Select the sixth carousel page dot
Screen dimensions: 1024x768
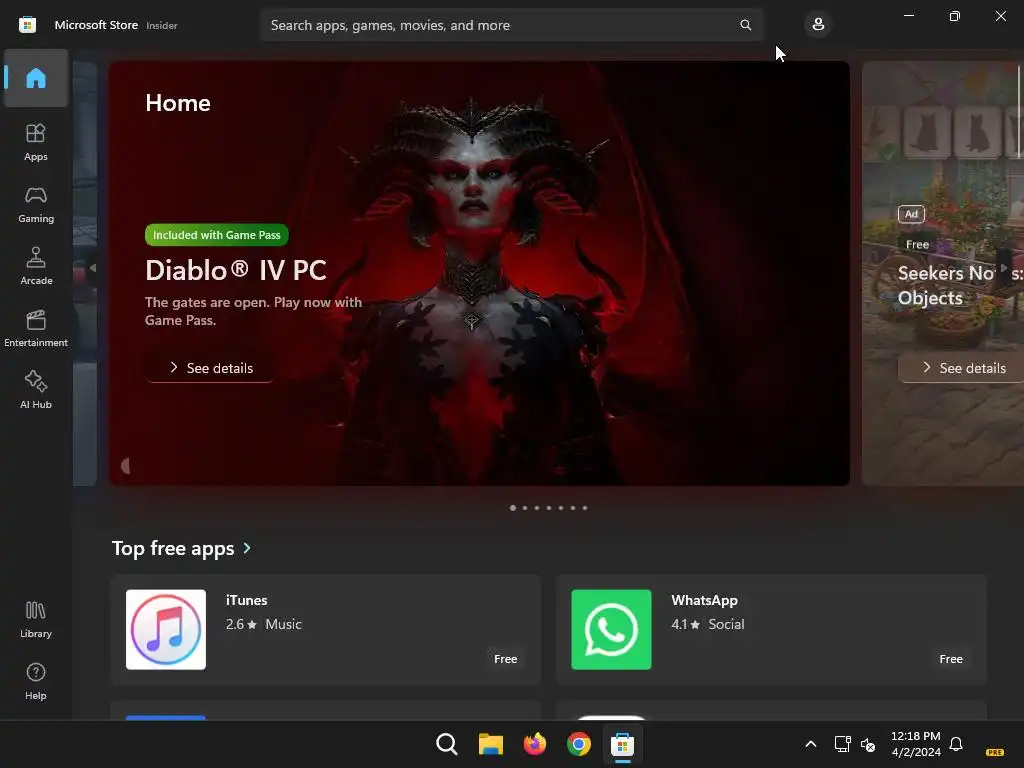click(573, 508)
